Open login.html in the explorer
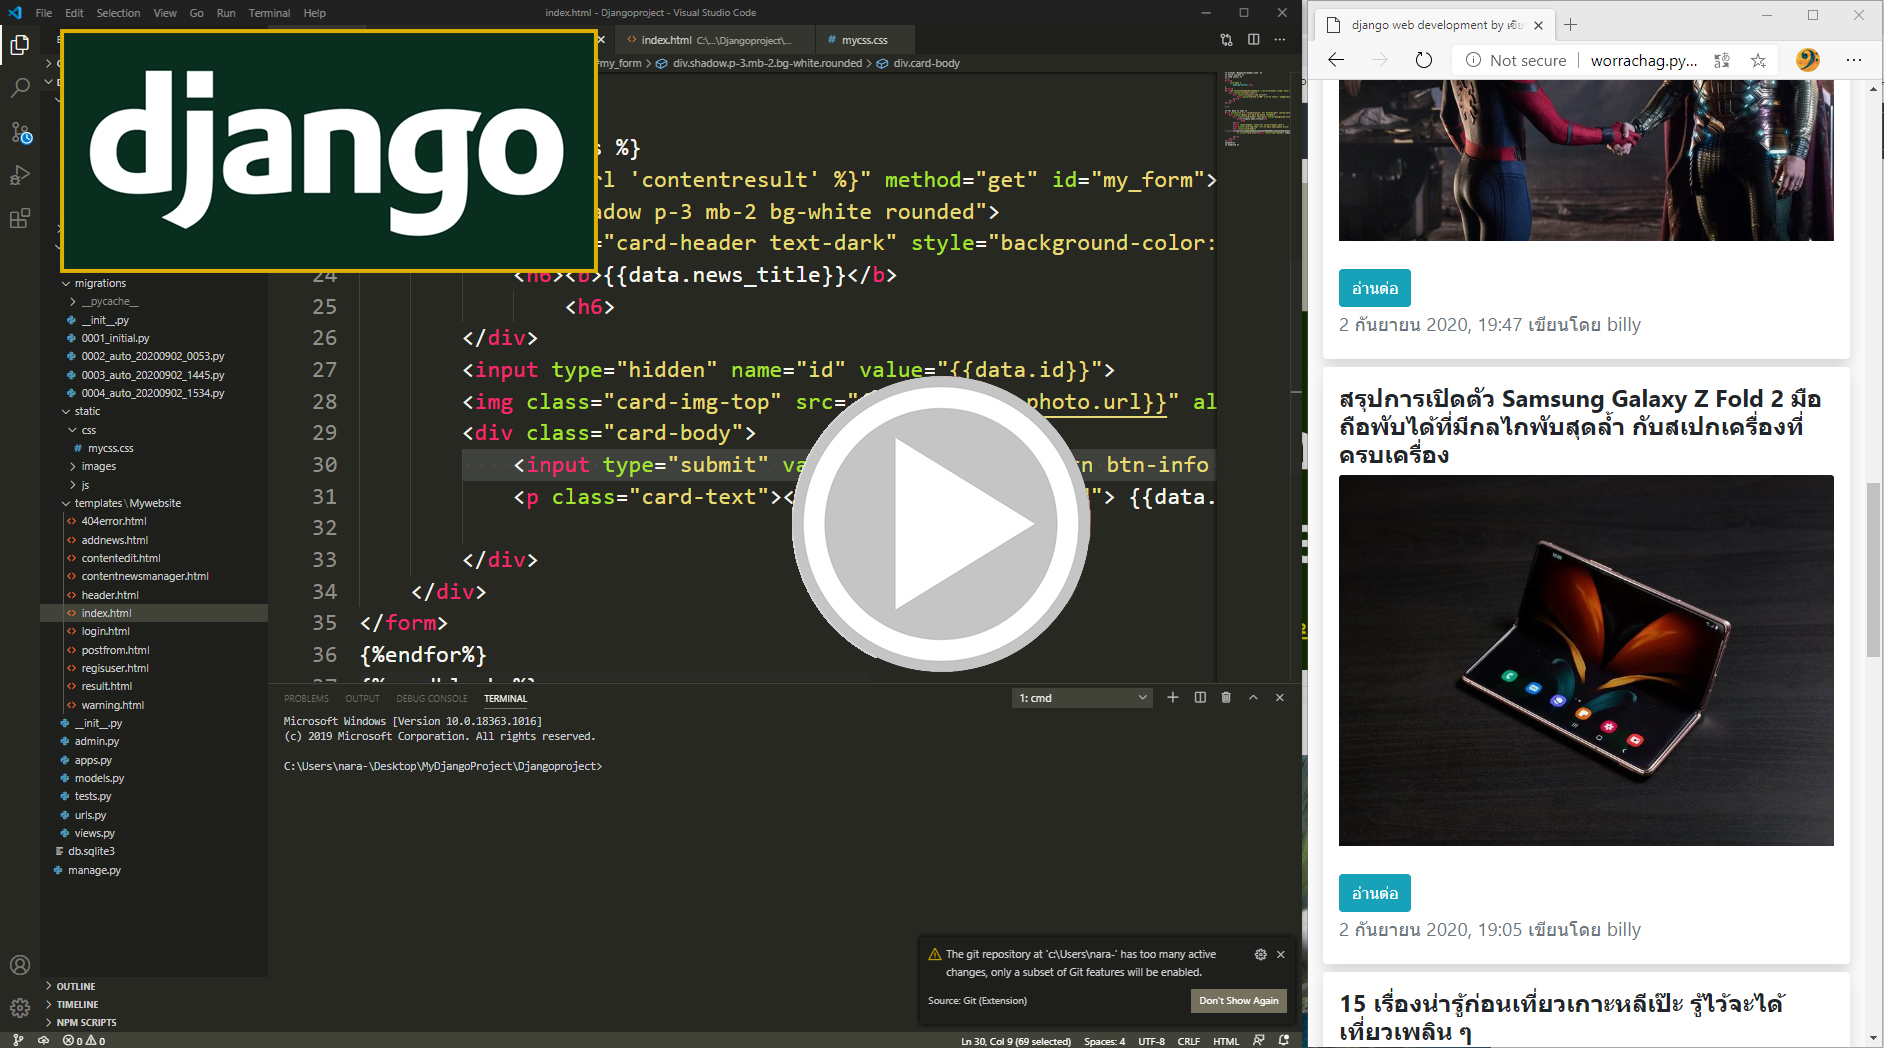The width and height of the screenshot is (1884, 1048). [x=106, y=631]
